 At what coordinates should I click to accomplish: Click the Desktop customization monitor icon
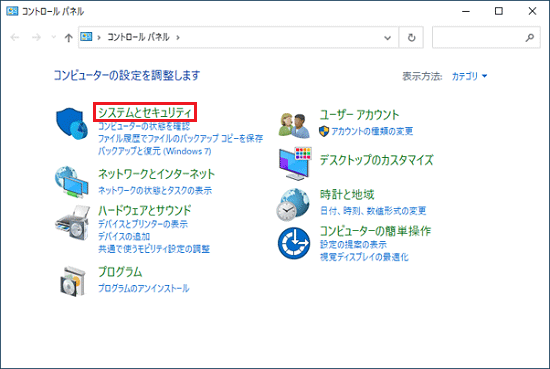295,164
